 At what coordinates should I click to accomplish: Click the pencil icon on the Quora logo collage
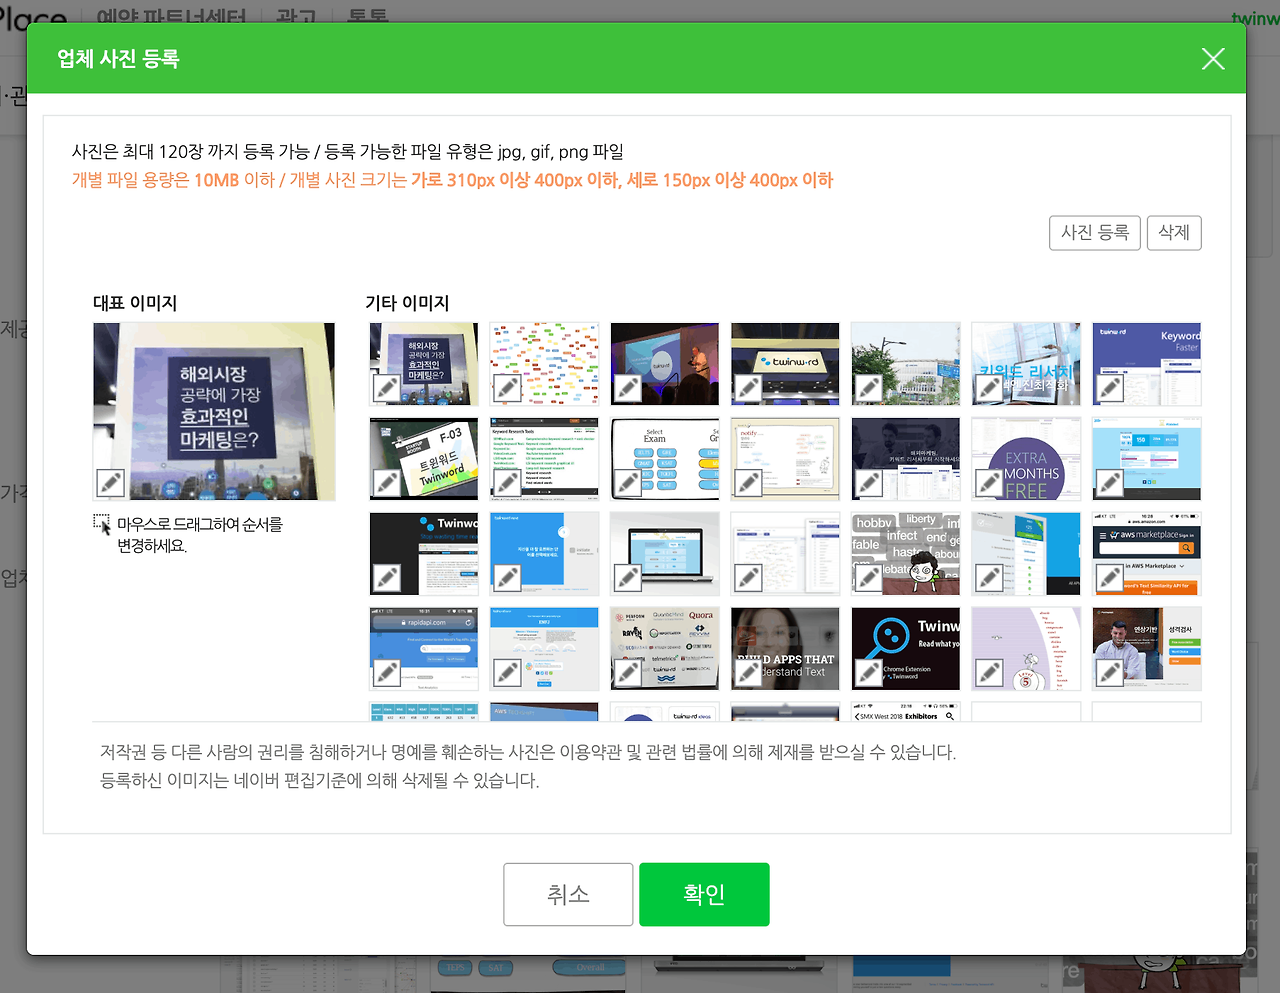[626, 673]
